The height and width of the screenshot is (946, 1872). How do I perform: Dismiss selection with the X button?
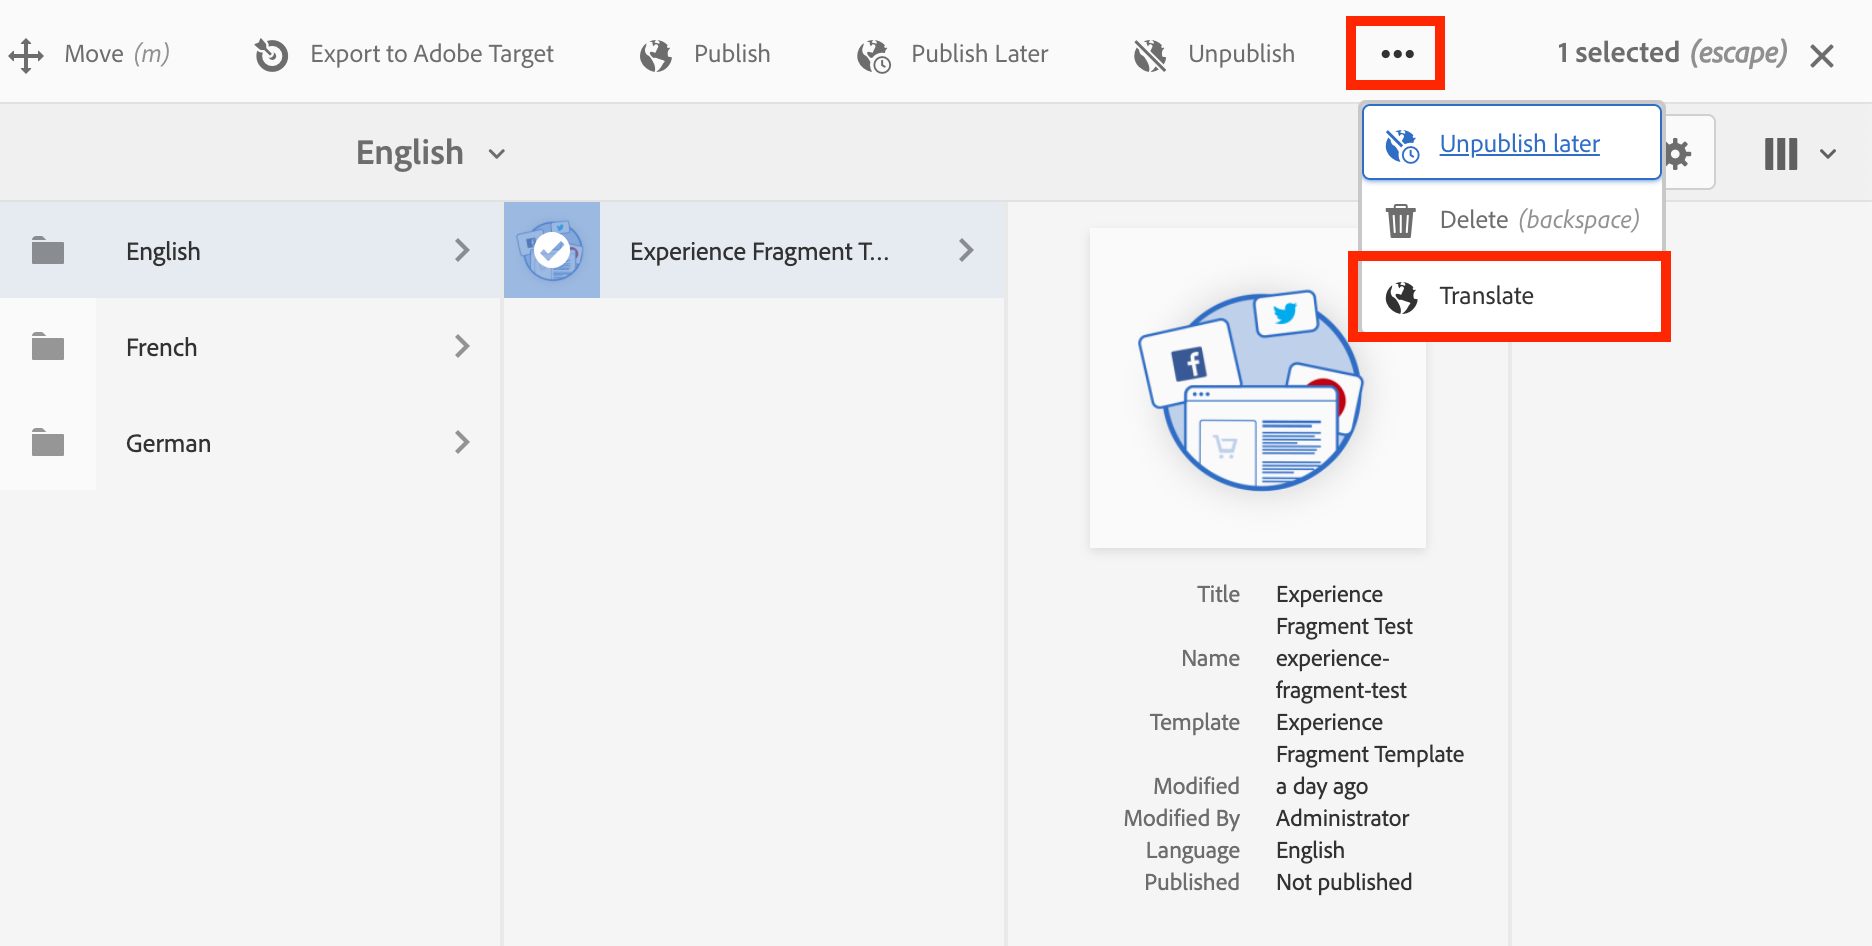coord(1823,55)
